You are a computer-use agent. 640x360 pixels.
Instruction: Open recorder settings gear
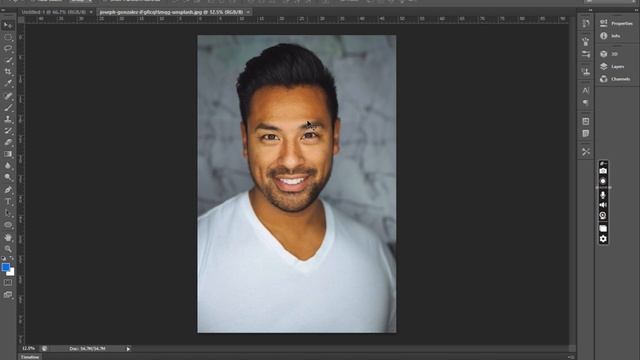[603, 239]
